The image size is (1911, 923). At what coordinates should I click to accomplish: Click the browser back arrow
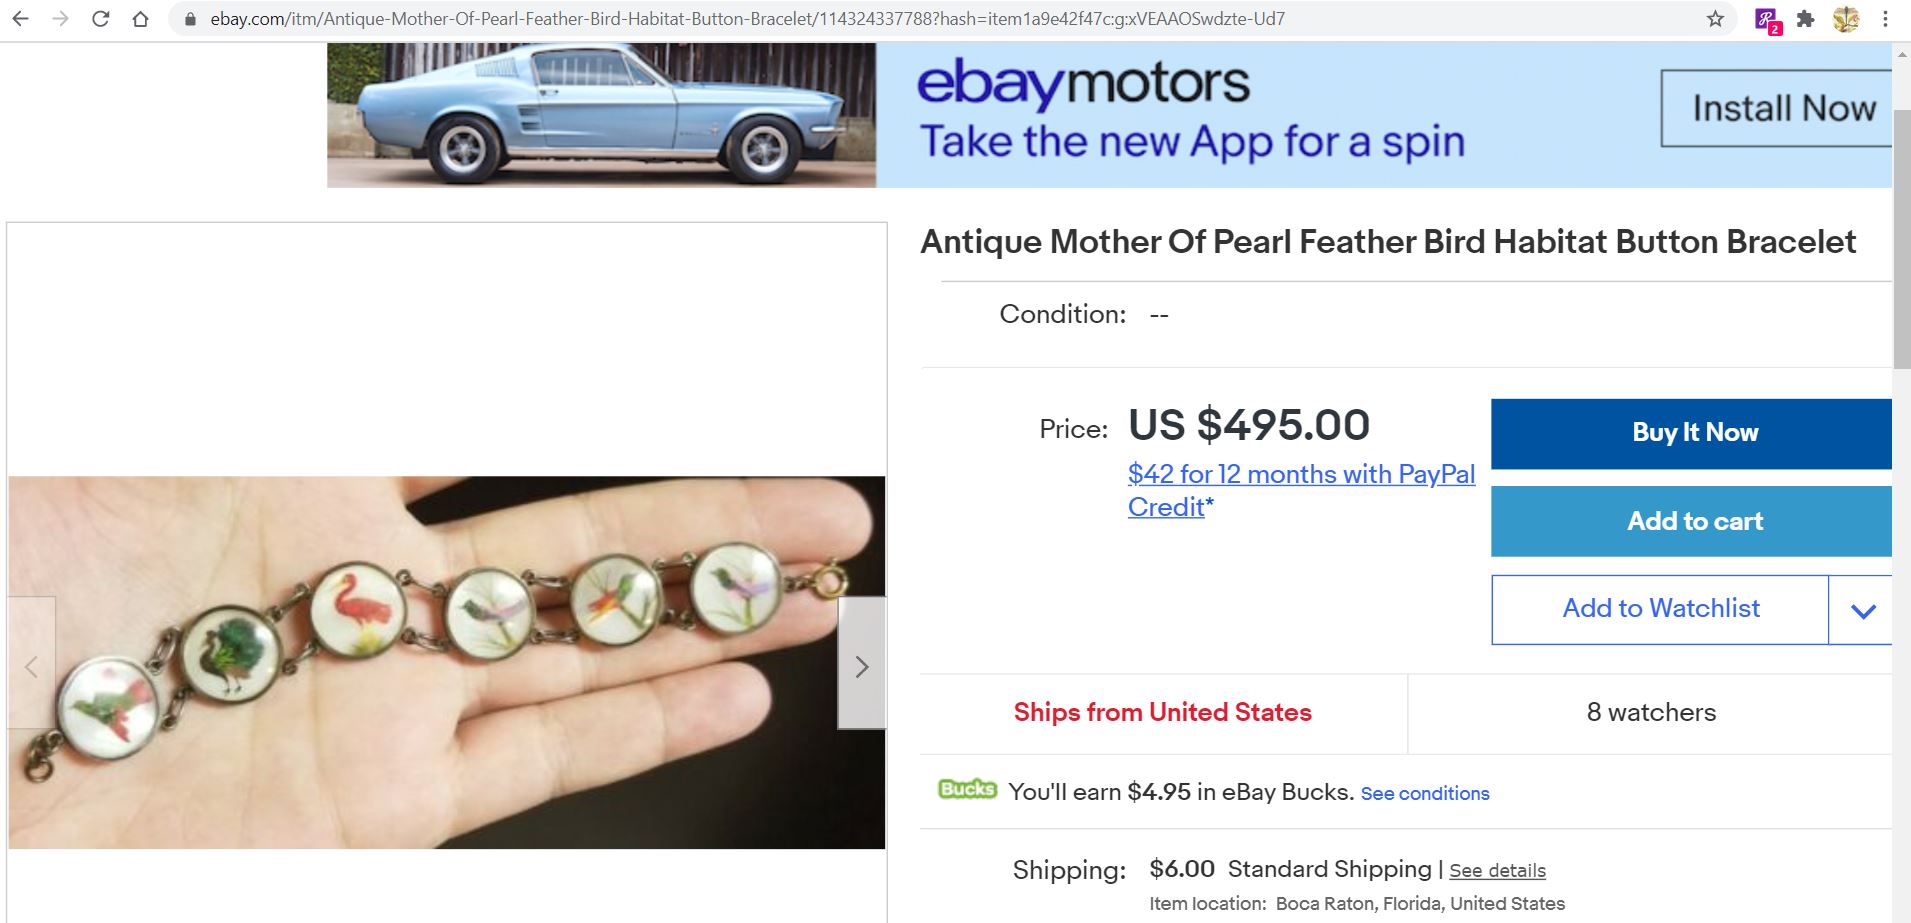pyautogui.click(x=20, y=19)
